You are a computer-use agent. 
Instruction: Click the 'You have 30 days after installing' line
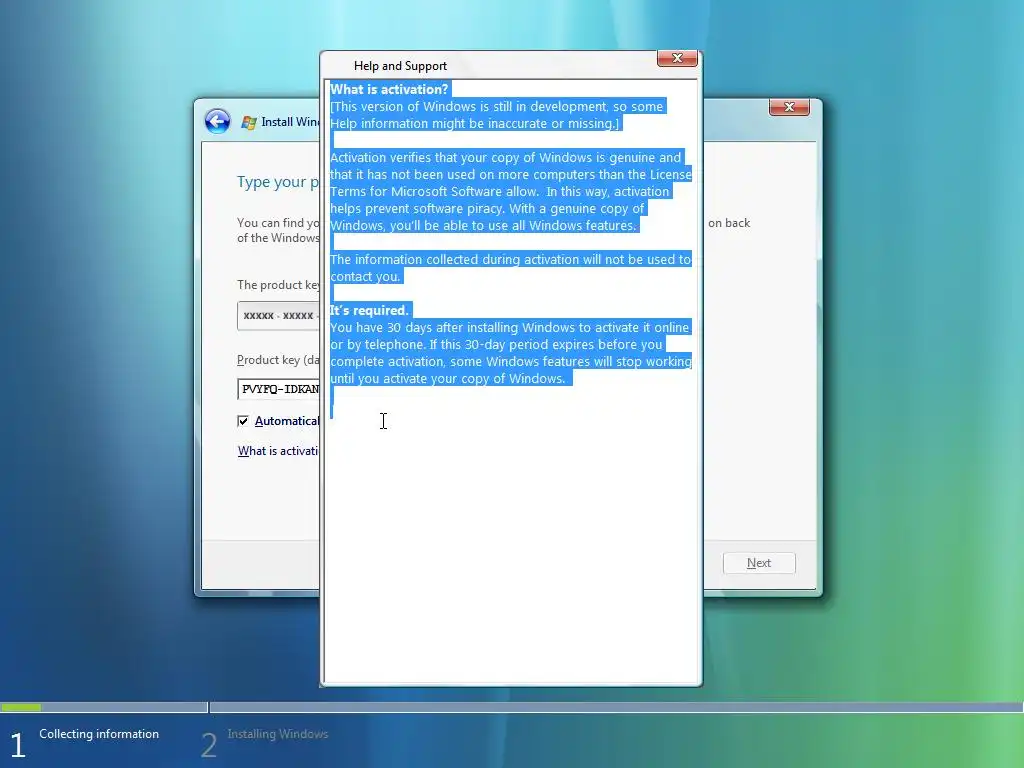click(509, 327)
